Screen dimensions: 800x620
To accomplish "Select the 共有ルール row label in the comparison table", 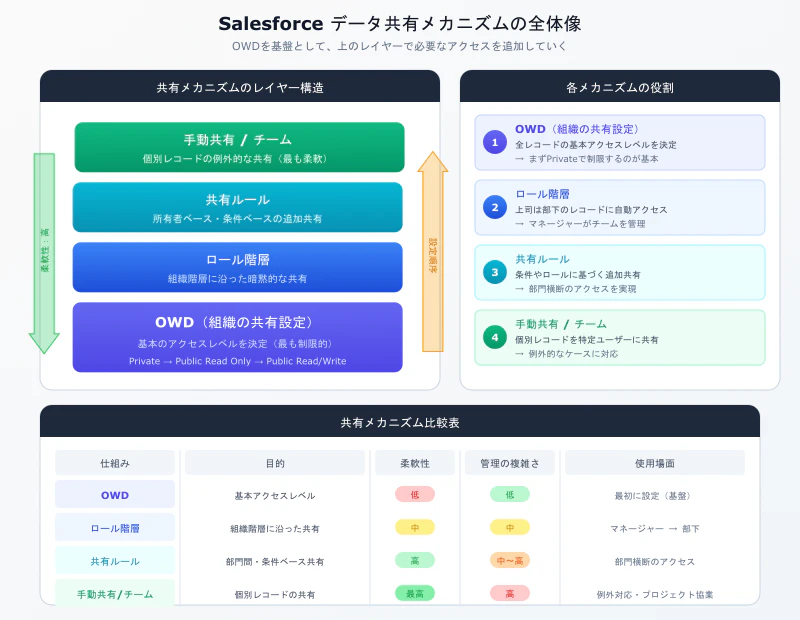I will (x=115, y=561).
